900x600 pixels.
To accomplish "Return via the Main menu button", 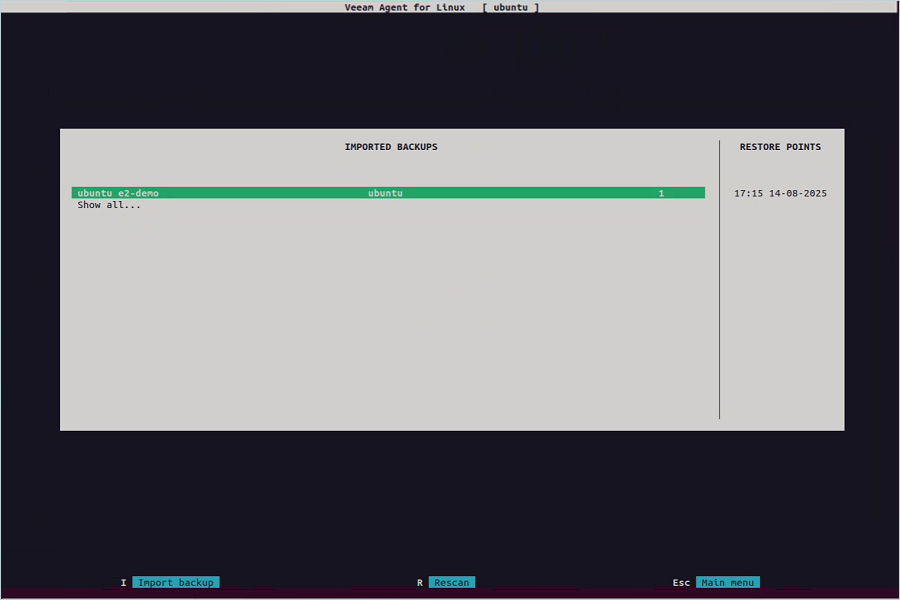I will coord(727,582).
